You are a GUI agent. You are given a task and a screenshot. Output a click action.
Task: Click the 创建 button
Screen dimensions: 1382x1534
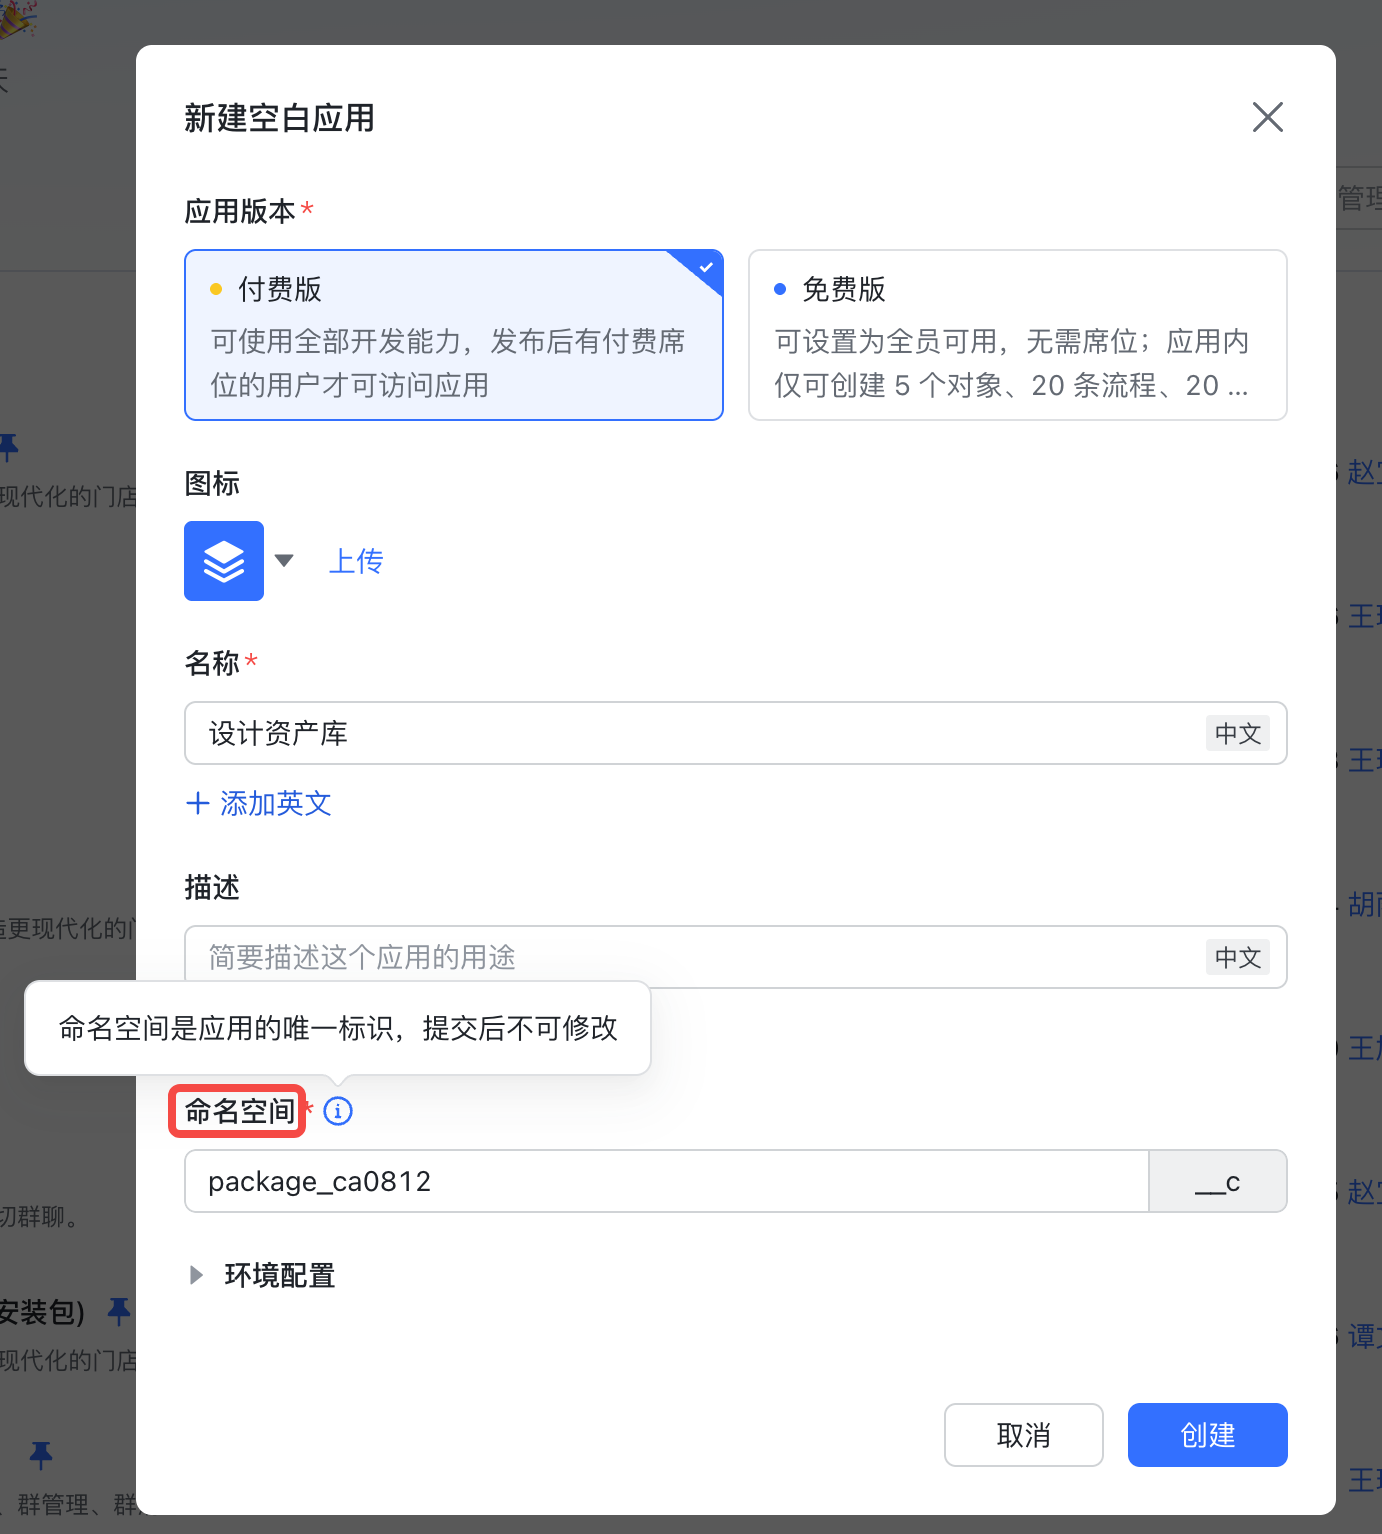click(1208, 1435)
